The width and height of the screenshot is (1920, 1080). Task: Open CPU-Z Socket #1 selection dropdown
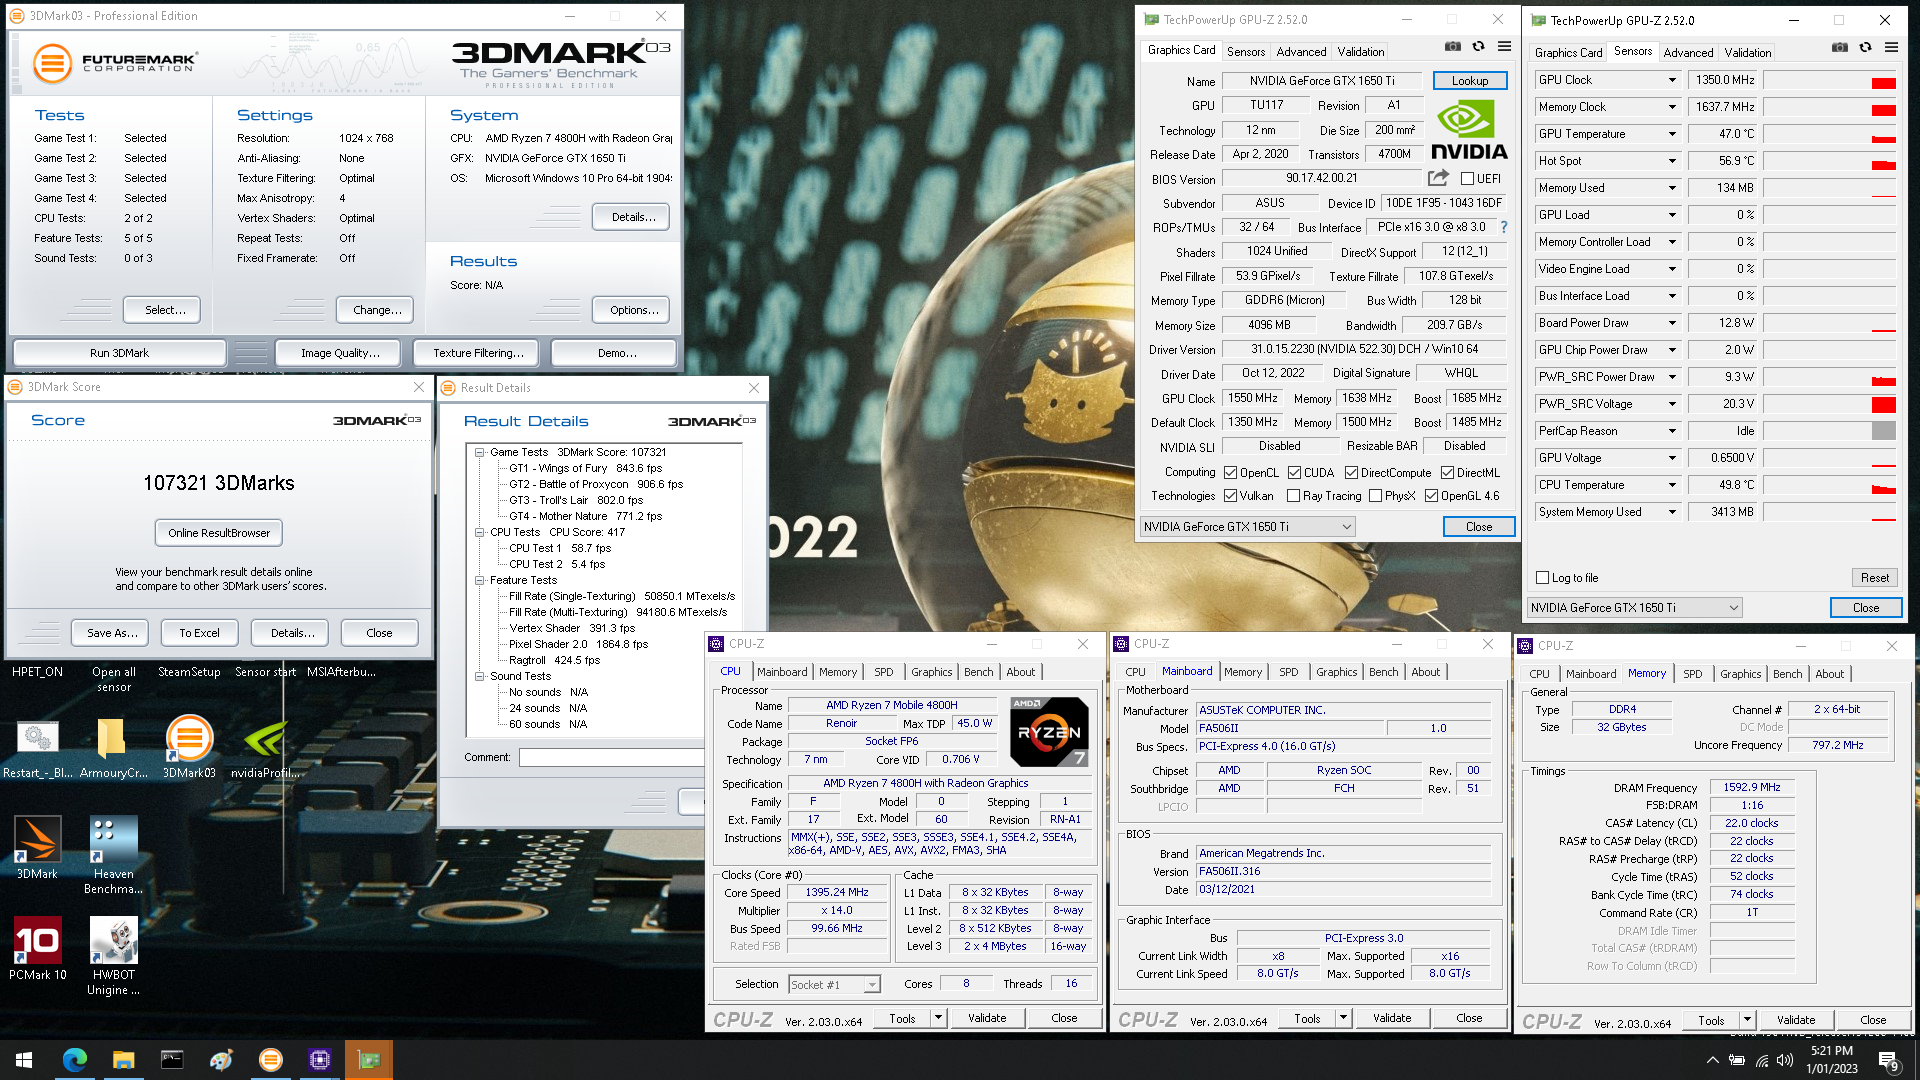[x=834, y=985]
